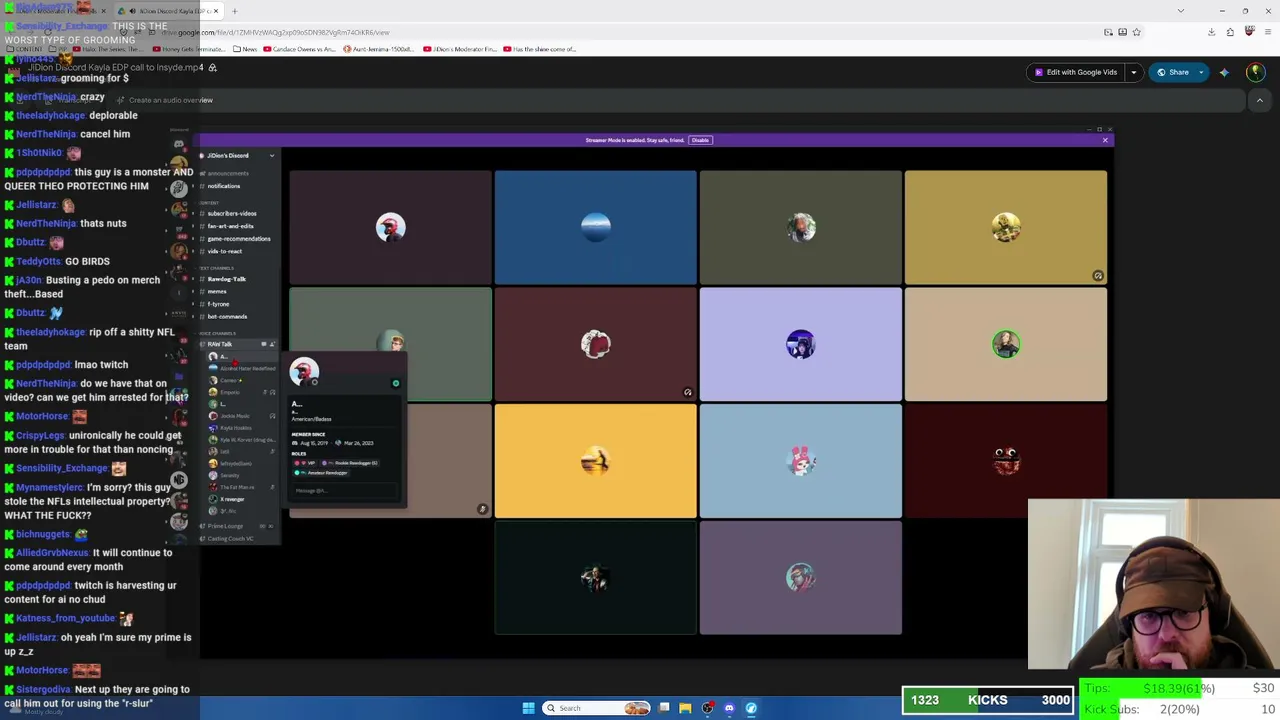Join the Prime Lounge voice channel
Screen dimensions: 1280x720
coord(225,526)
